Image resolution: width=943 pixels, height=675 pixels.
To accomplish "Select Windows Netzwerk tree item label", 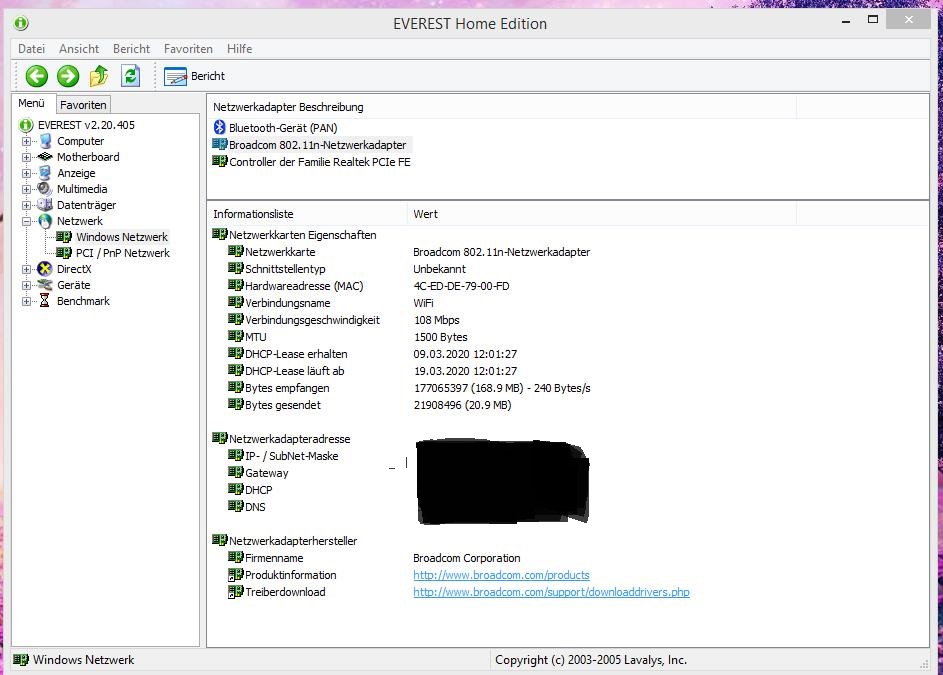I will [121, 237].
